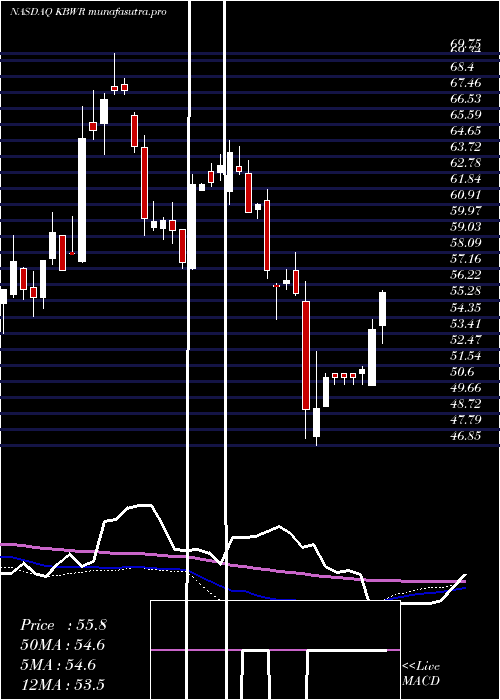This screenshot has height=700, width=500.
Task: Click the 52.47 axis value
Action: point(466,340)
